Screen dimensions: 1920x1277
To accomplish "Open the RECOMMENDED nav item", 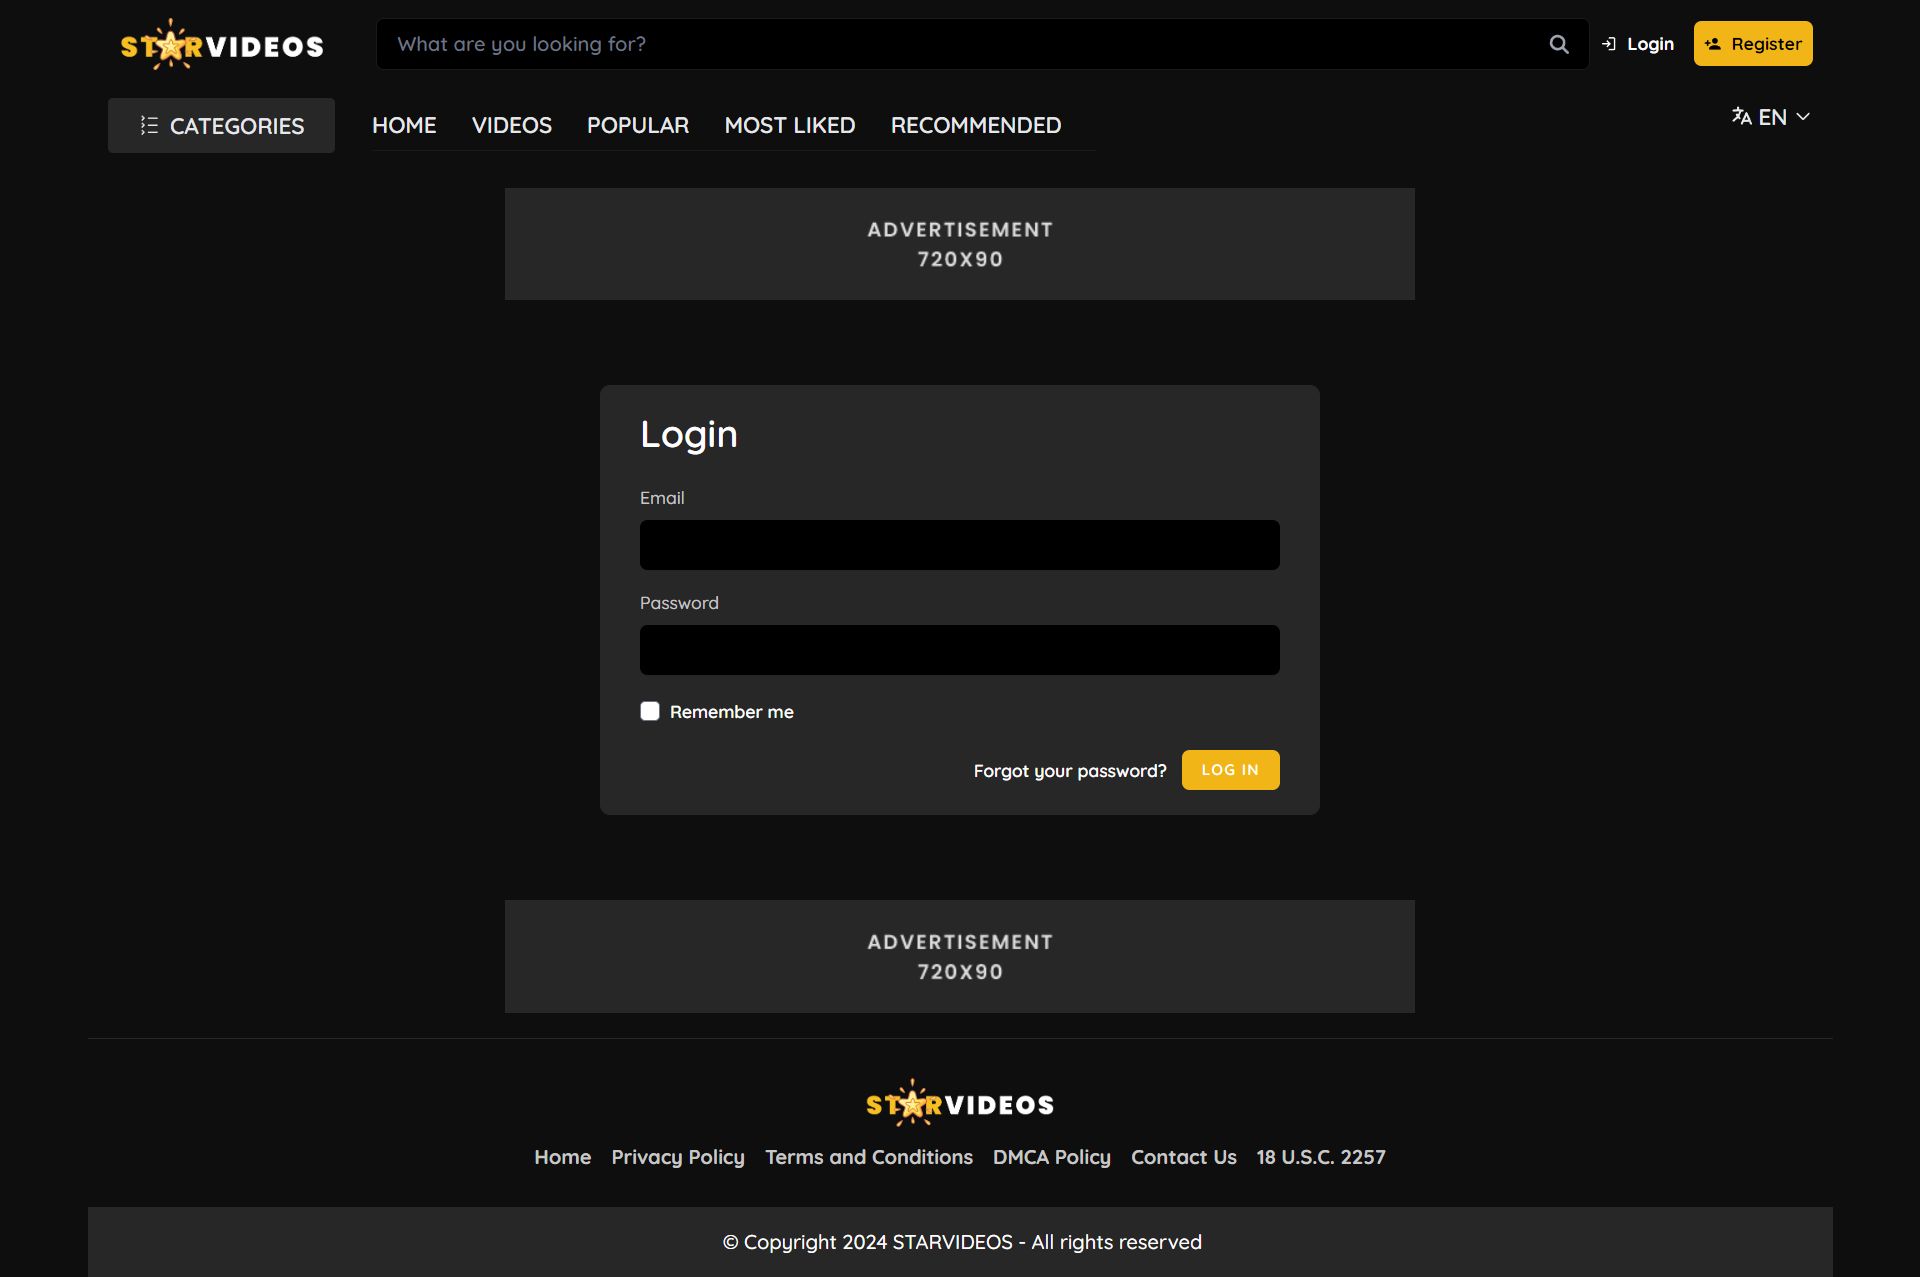I will [x=975, y=125].
